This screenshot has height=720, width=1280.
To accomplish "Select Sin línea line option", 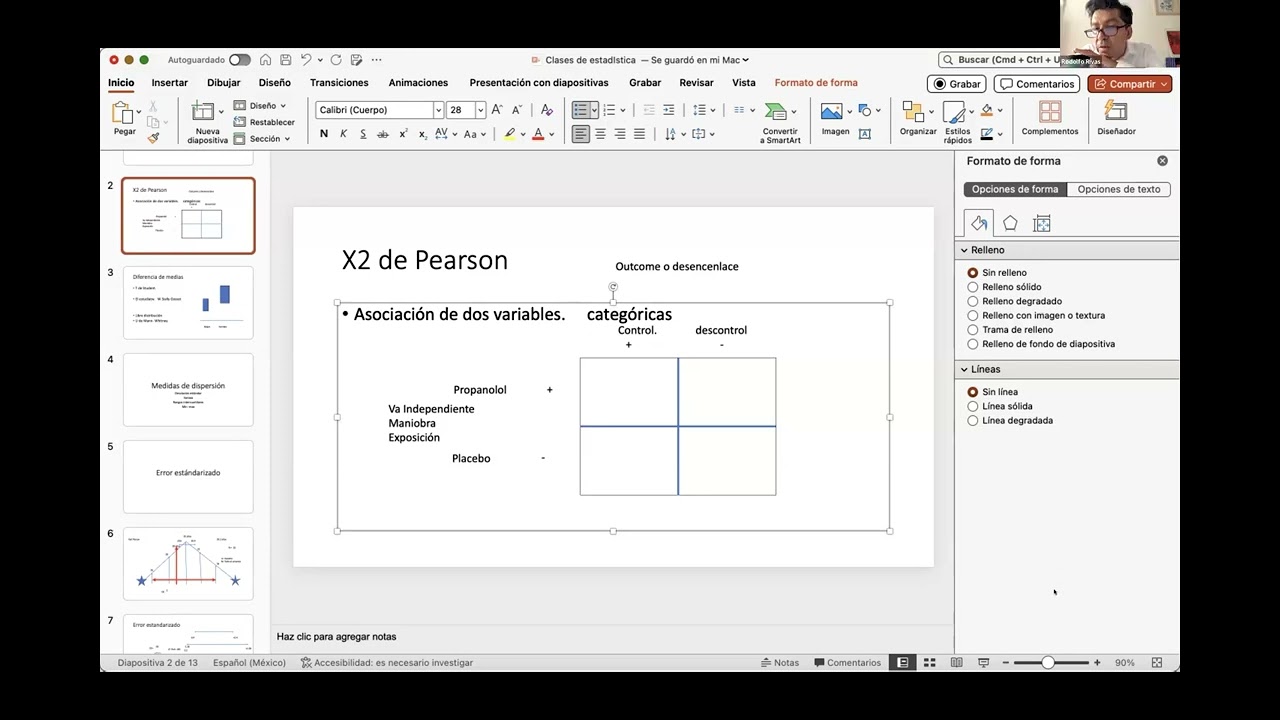I will point(973,392).
